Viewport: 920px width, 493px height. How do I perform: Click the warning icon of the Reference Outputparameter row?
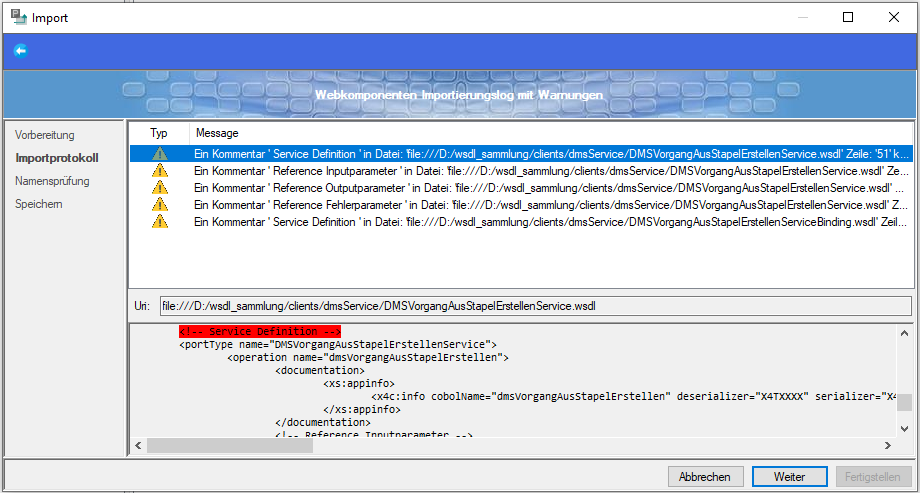(159, 188)
